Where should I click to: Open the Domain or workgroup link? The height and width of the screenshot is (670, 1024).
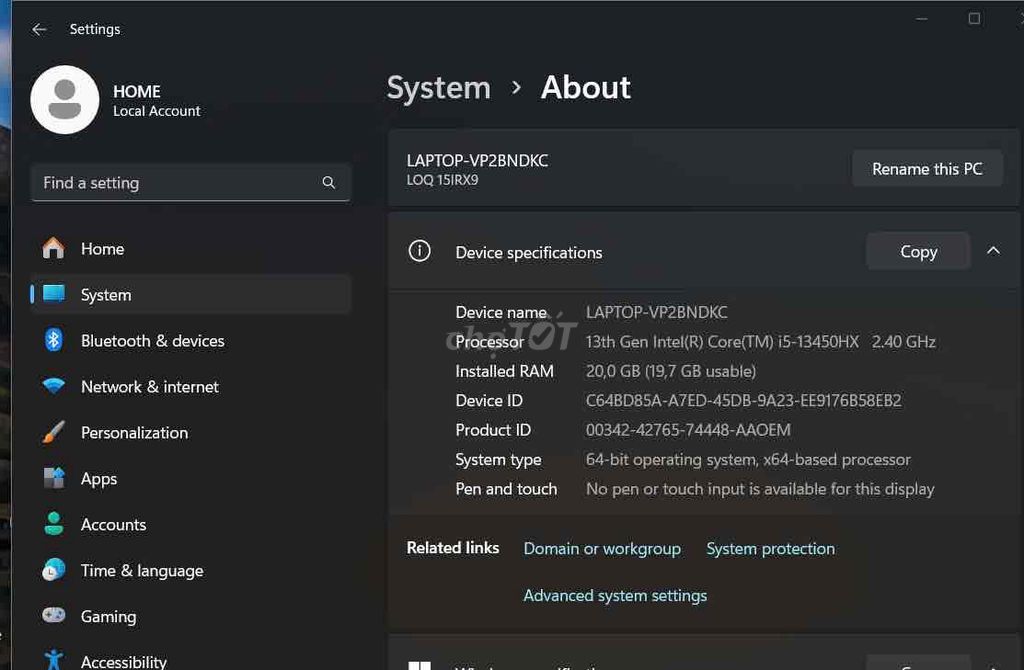[602, 549]
